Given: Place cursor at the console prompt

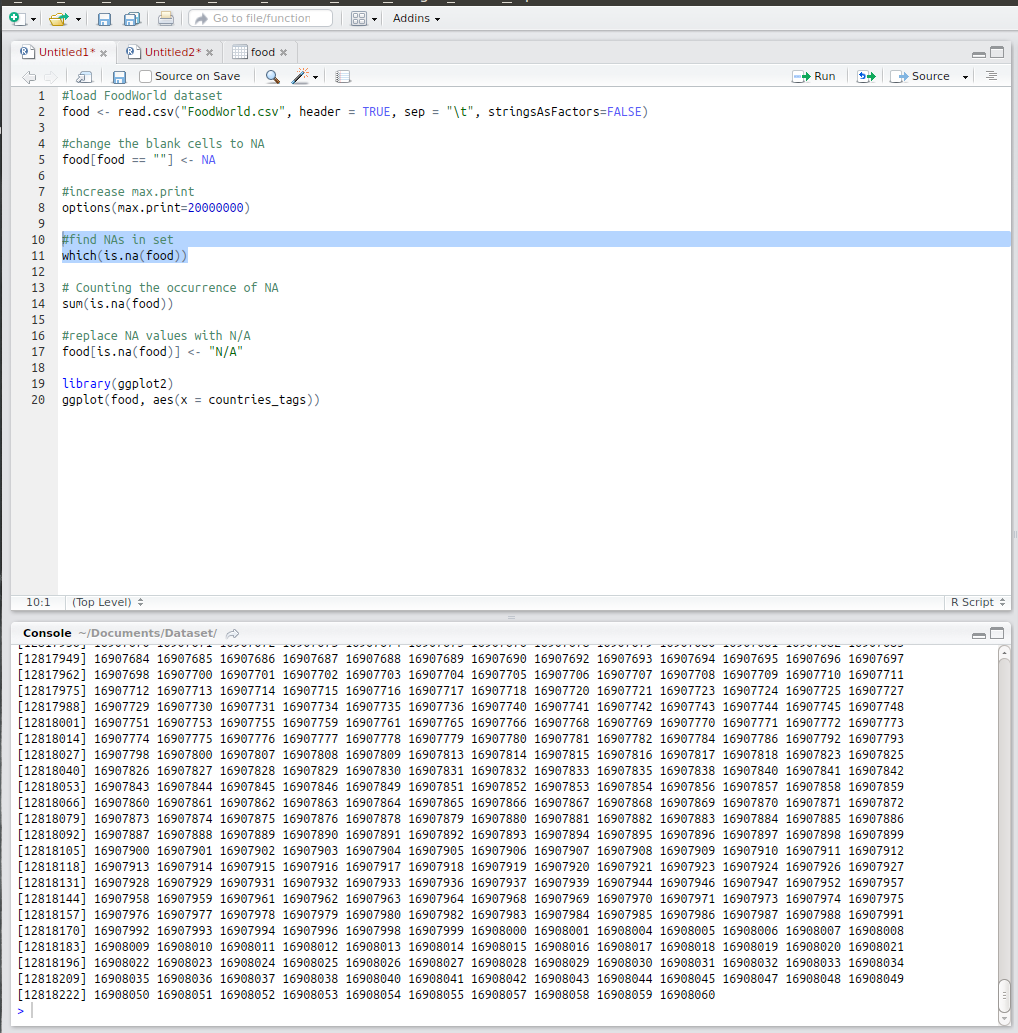Looking at the screenshot, I should click(33, 1011).
